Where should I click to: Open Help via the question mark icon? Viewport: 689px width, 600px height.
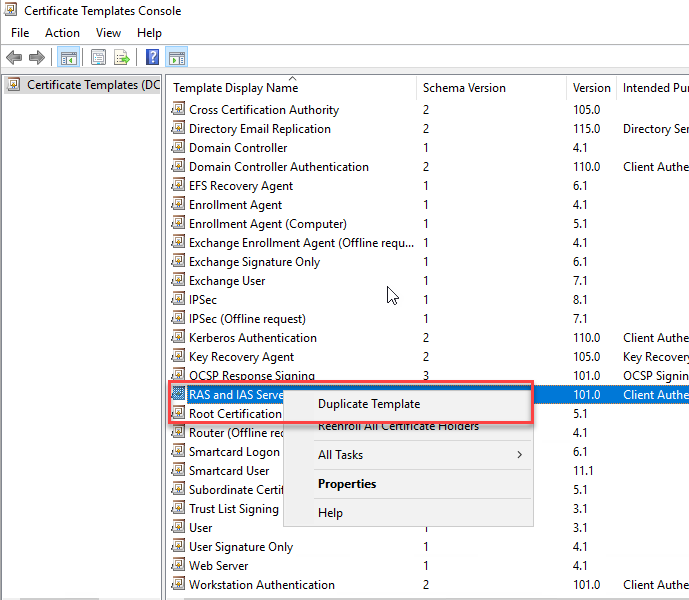point(153,57)
